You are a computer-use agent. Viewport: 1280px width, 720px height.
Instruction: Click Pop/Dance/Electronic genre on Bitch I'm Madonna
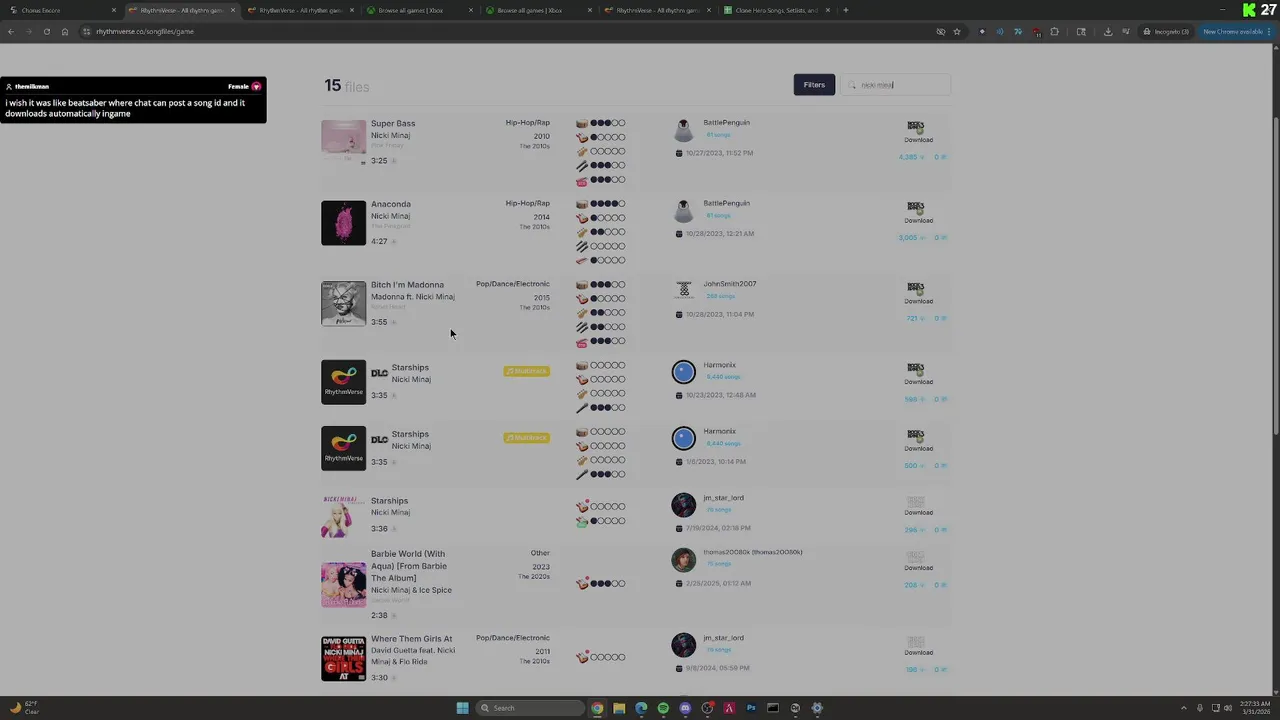[512, 284]
